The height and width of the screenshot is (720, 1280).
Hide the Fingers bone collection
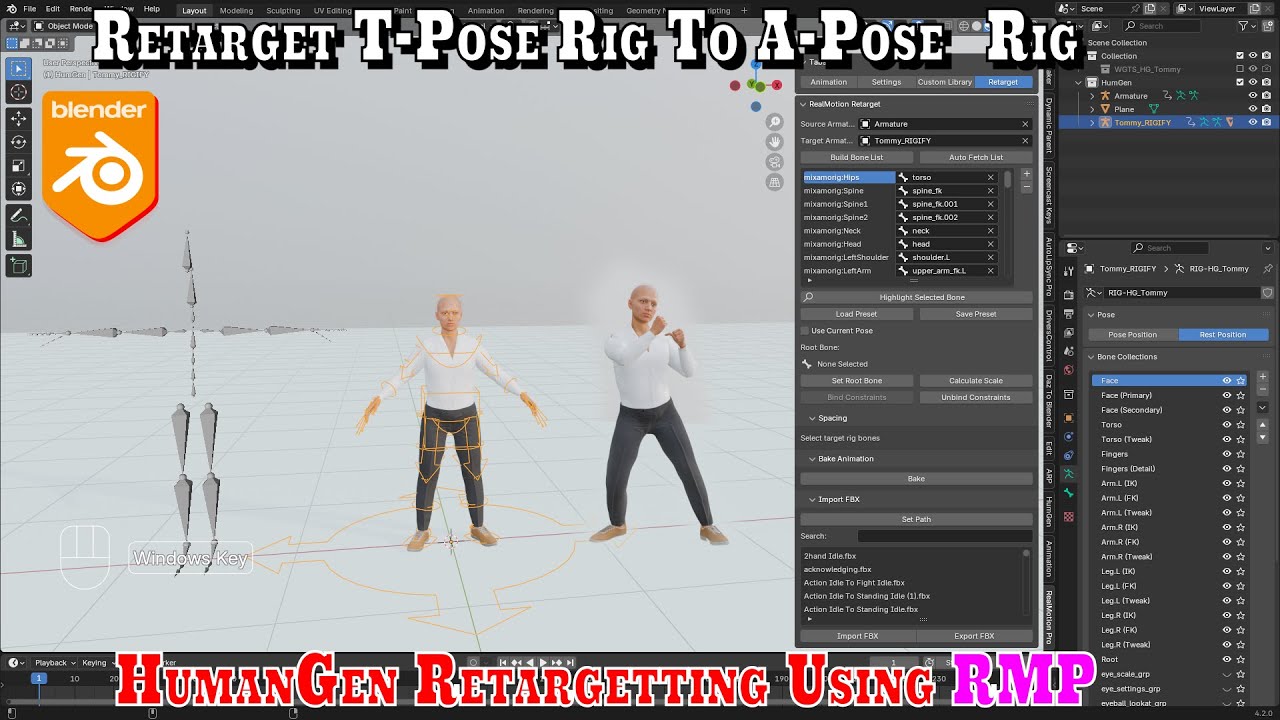[1227, 454]
